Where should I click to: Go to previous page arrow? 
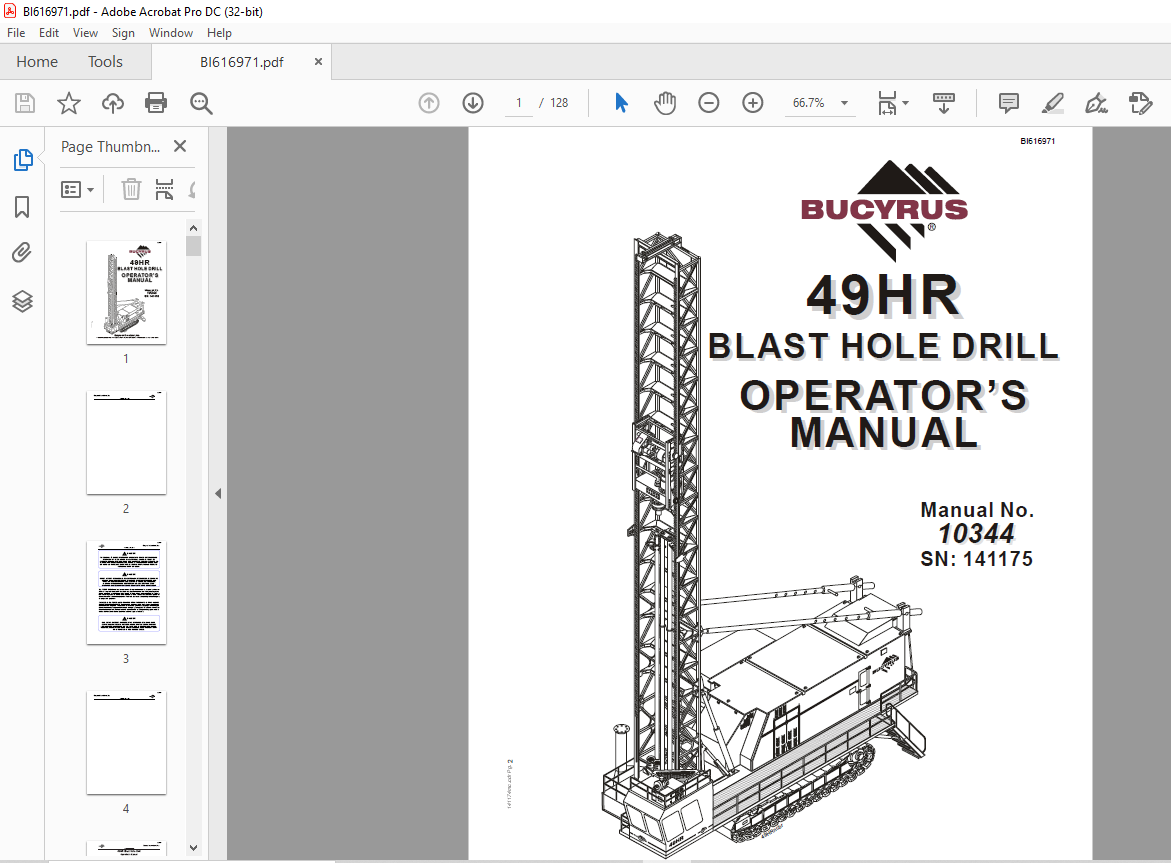(429, 103)
